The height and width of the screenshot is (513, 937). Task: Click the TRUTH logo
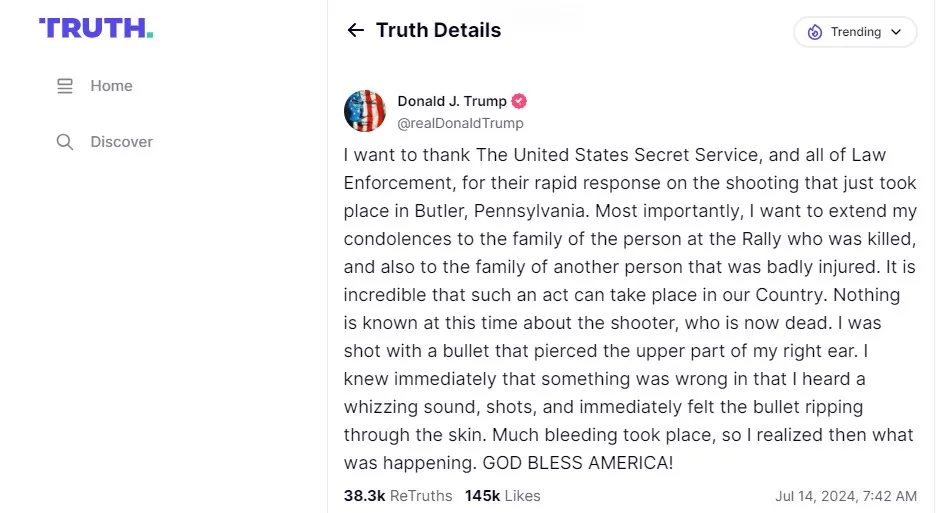tap(96, 28)
